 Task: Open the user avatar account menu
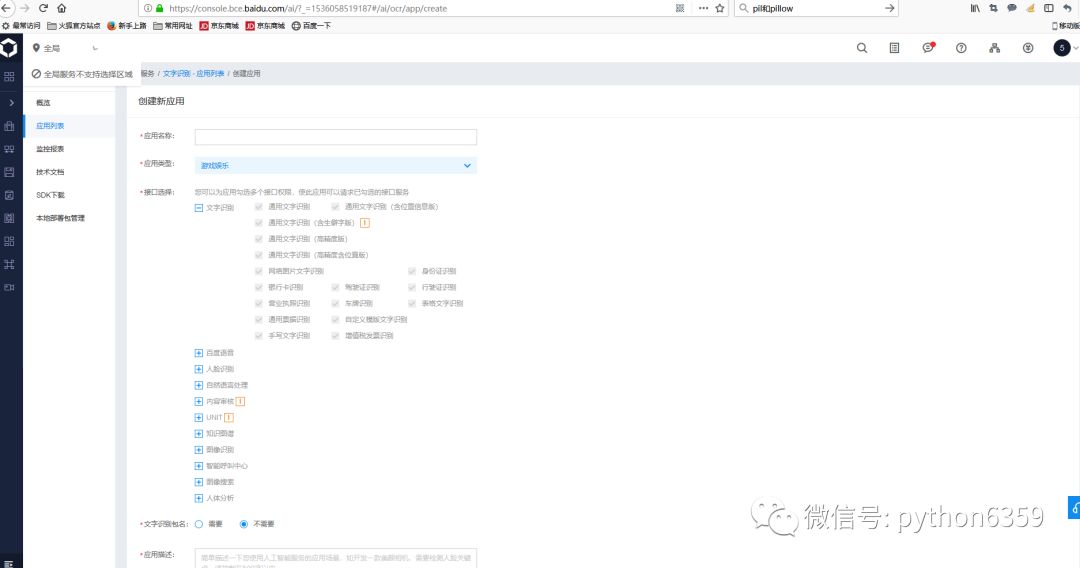click(x=1061, y=48)
